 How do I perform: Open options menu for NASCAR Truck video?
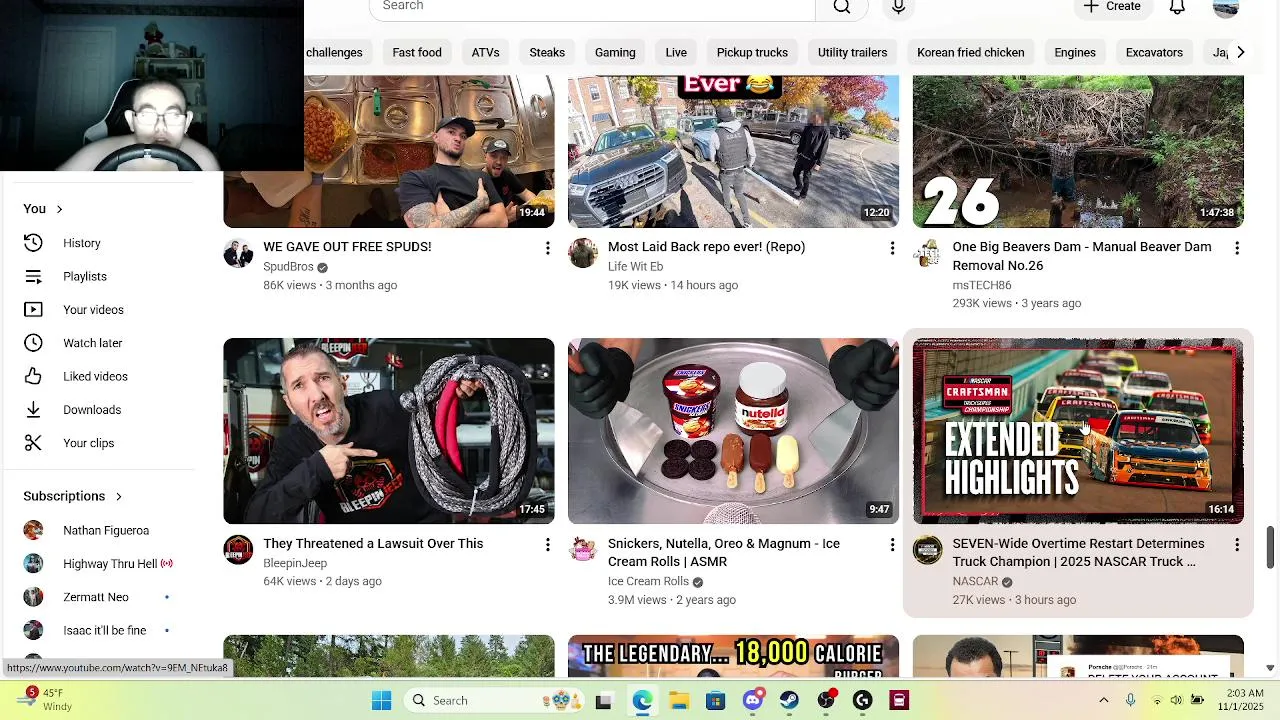pyautogui.click(x=1237, y=545)
